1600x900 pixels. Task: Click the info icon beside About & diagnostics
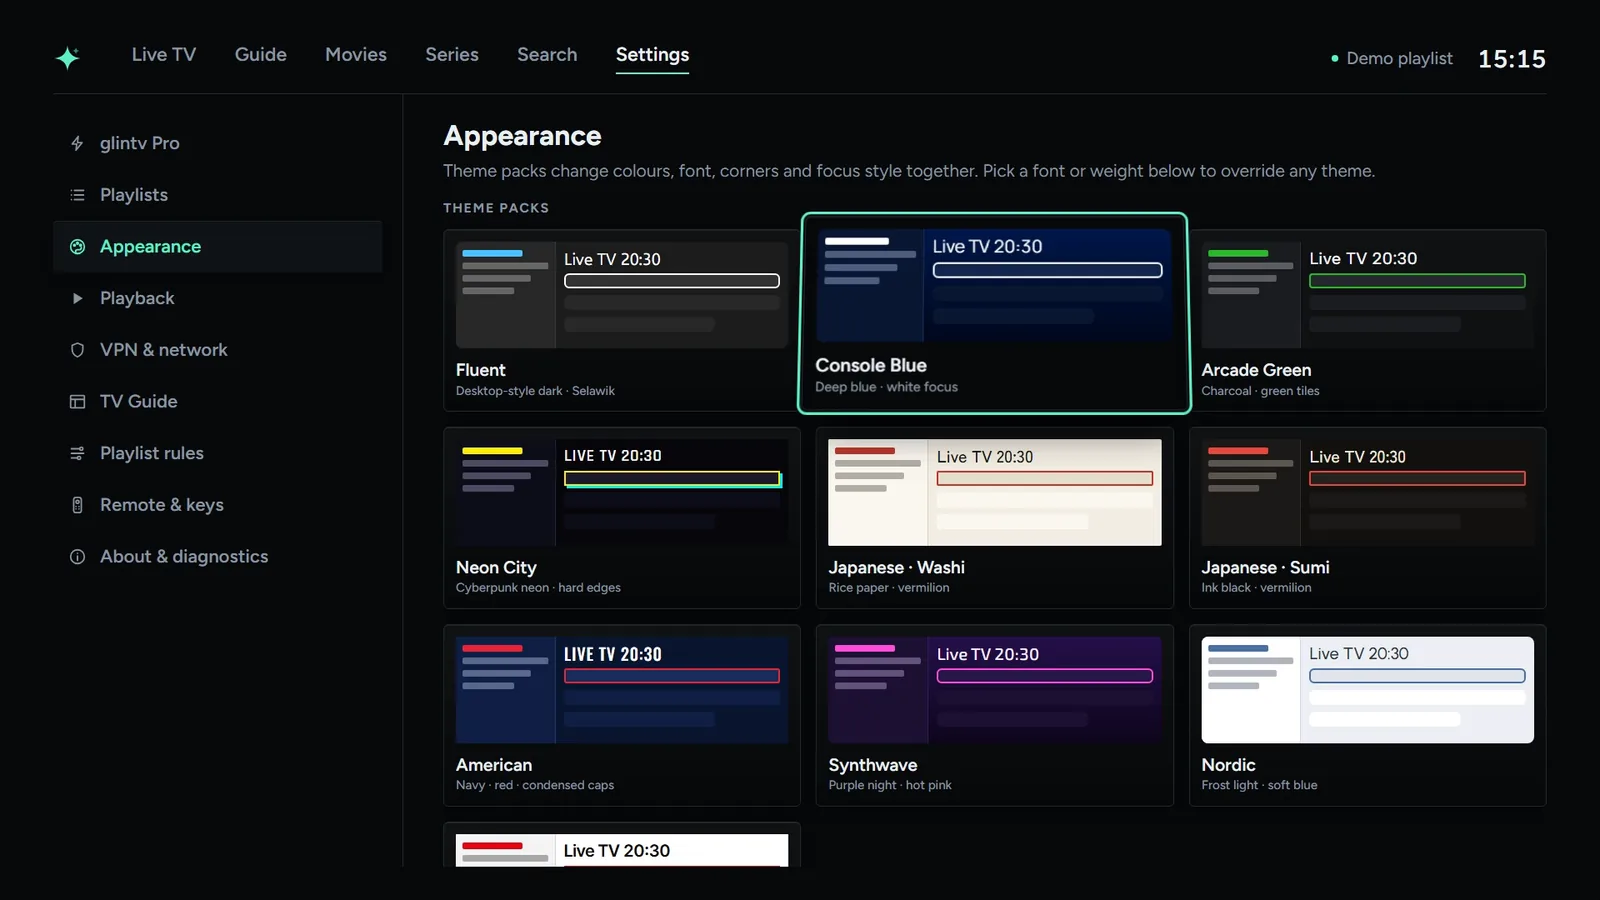pyautogui.click(x=77, y=557)
